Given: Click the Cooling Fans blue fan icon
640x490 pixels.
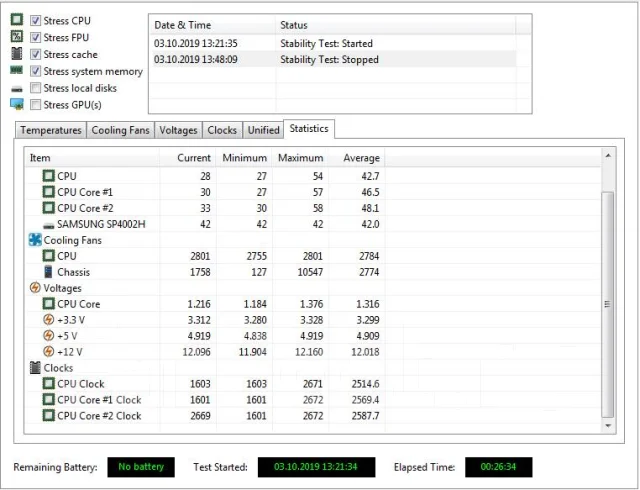Looking at the screenshot, I should (x=35, y=240).
